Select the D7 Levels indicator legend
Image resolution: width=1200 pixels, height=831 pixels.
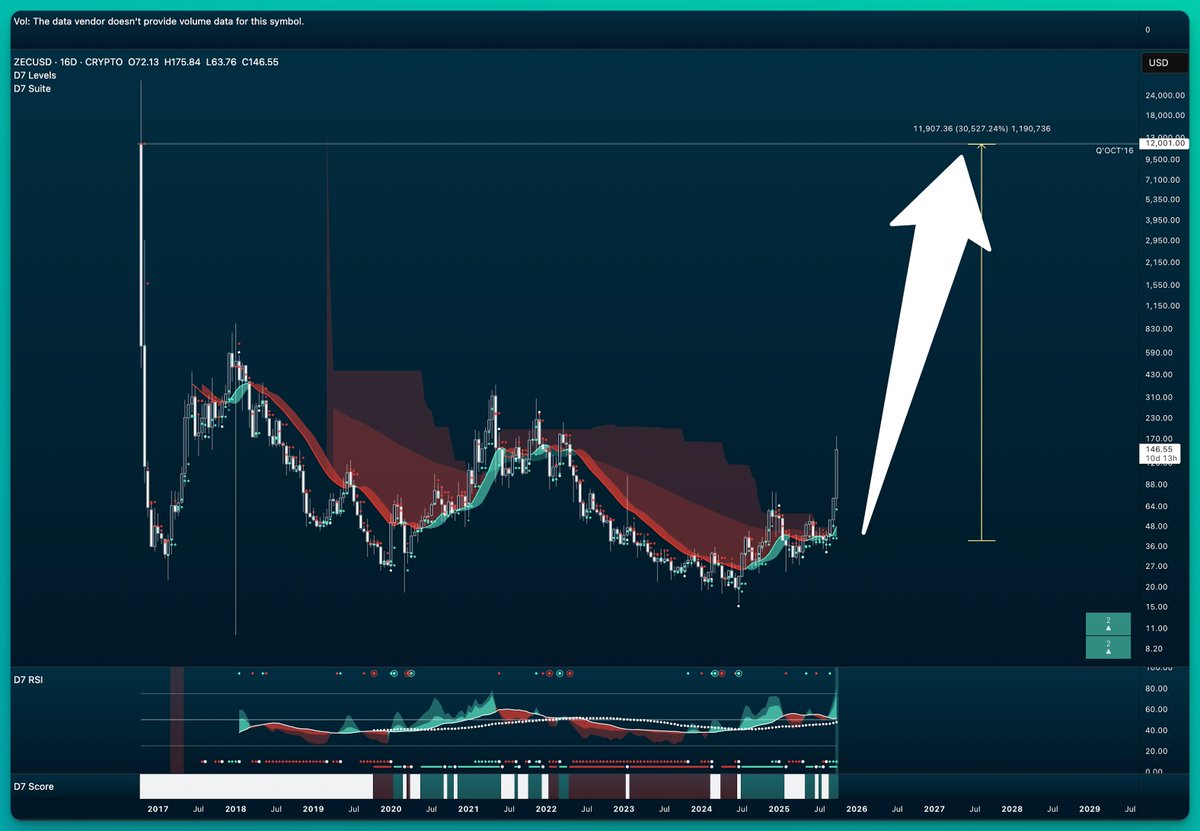34,75
